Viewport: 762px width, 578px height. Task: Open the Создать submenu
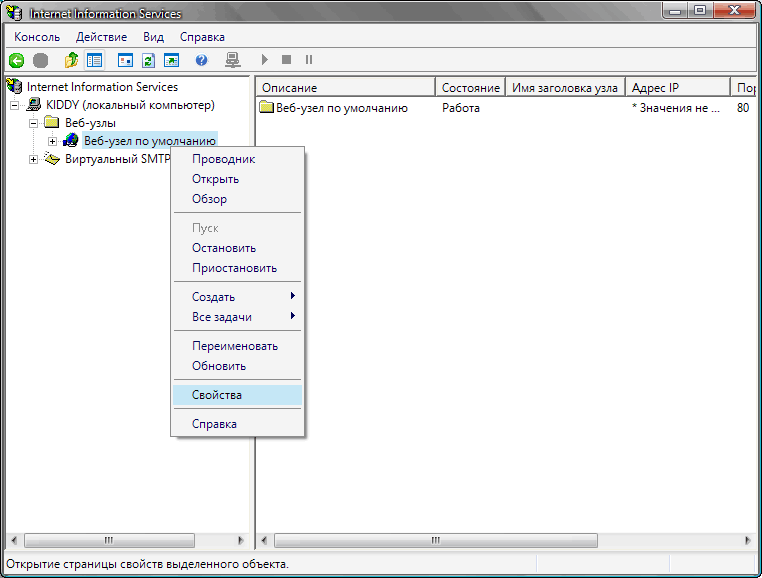click(238, 297)
